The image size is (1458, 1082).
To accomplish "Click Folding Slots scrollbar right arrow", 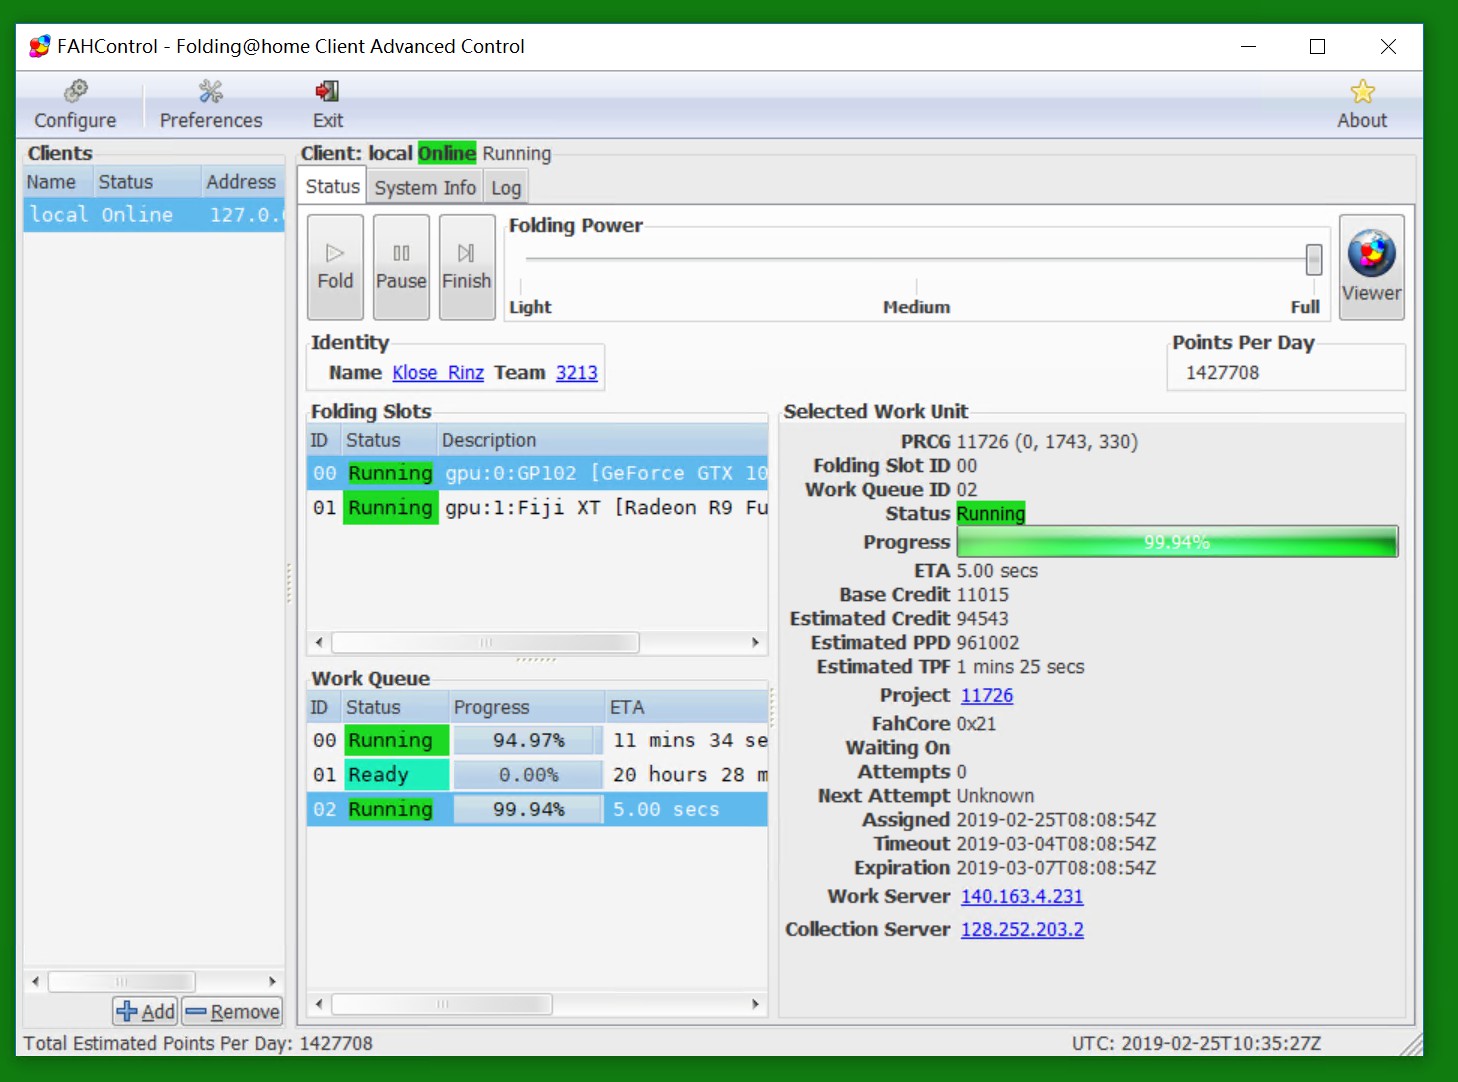I will [x=755, y=642].
